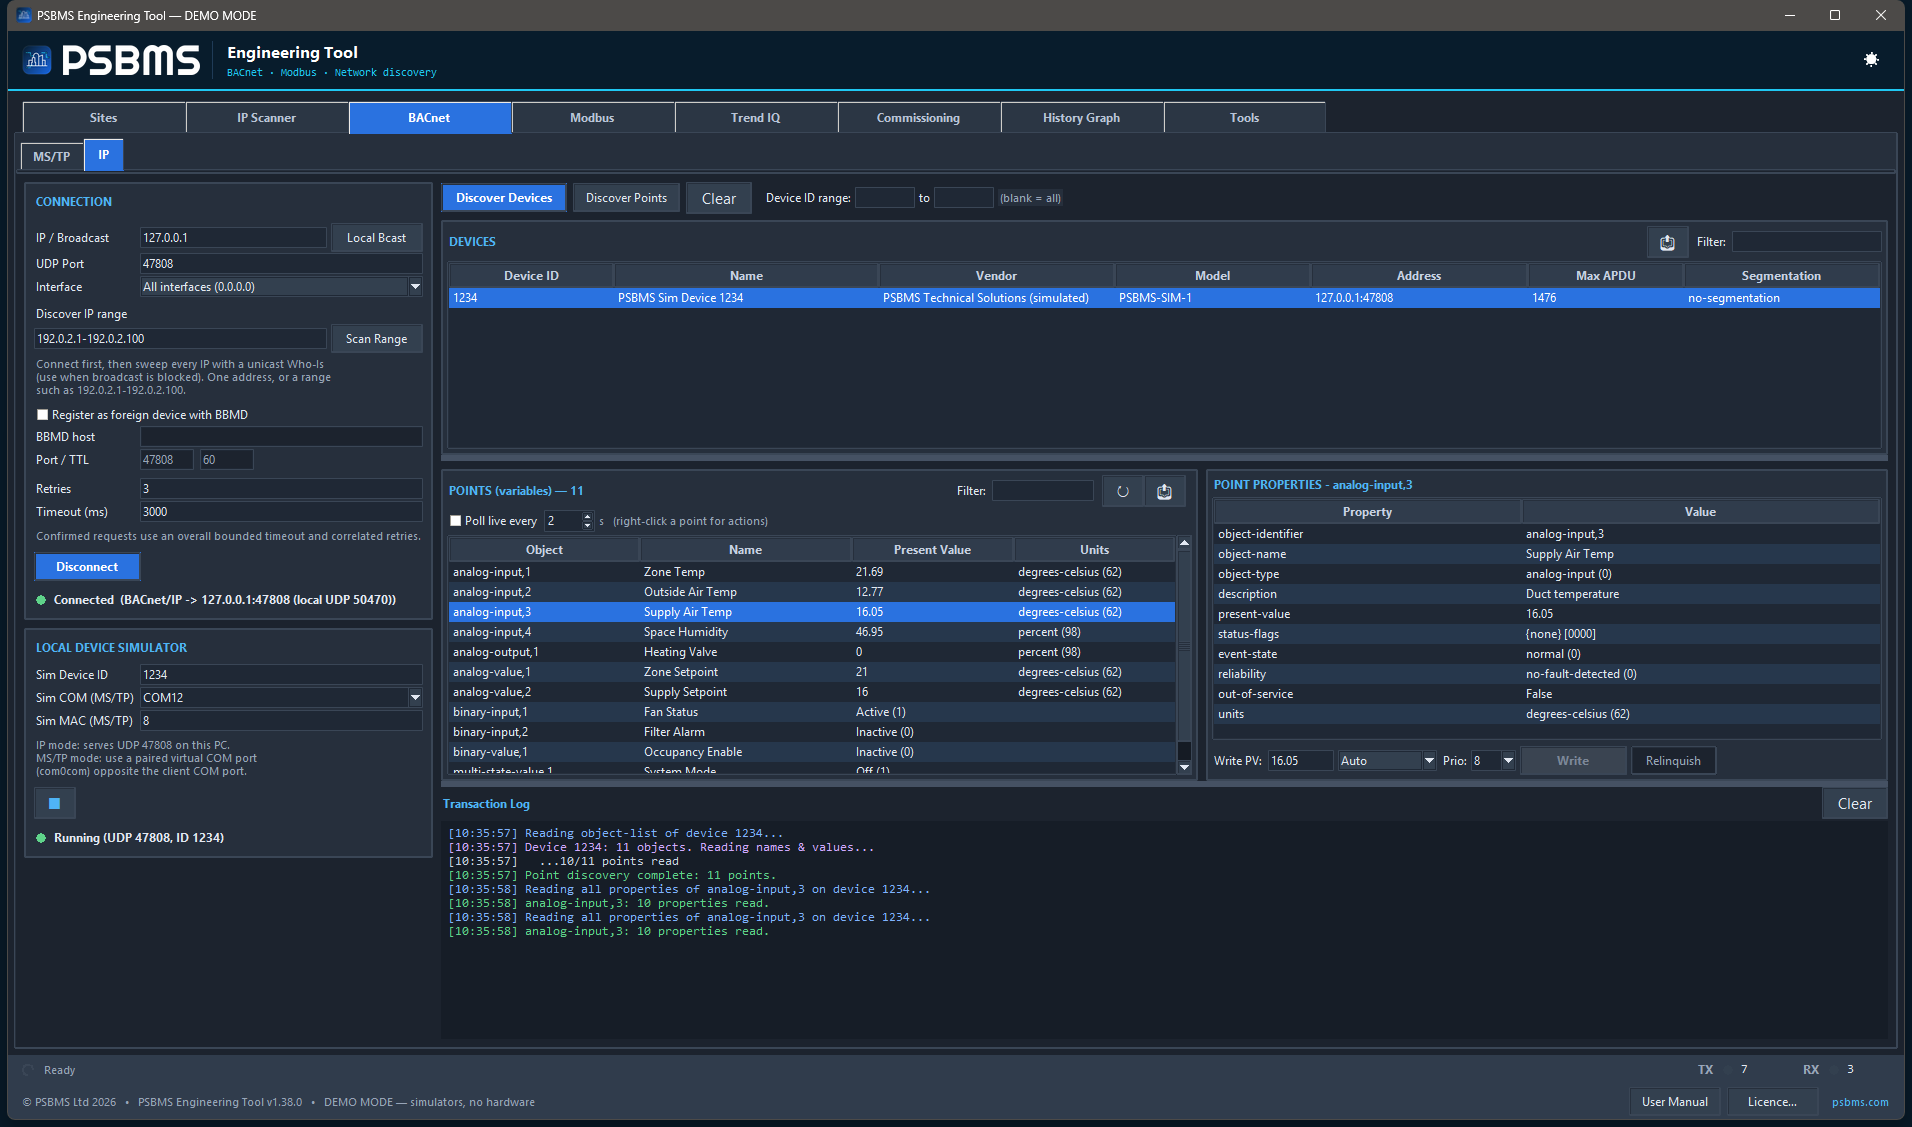Click the Discover Devices button
This screenshot has width=1912, height=1127.
click(x=505, y=198)
